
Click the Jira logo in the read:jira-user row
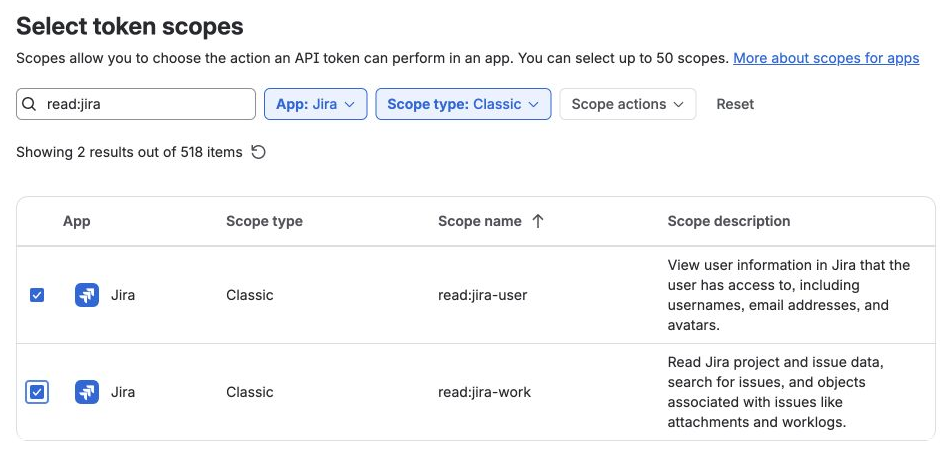click(x=87, y=295)
